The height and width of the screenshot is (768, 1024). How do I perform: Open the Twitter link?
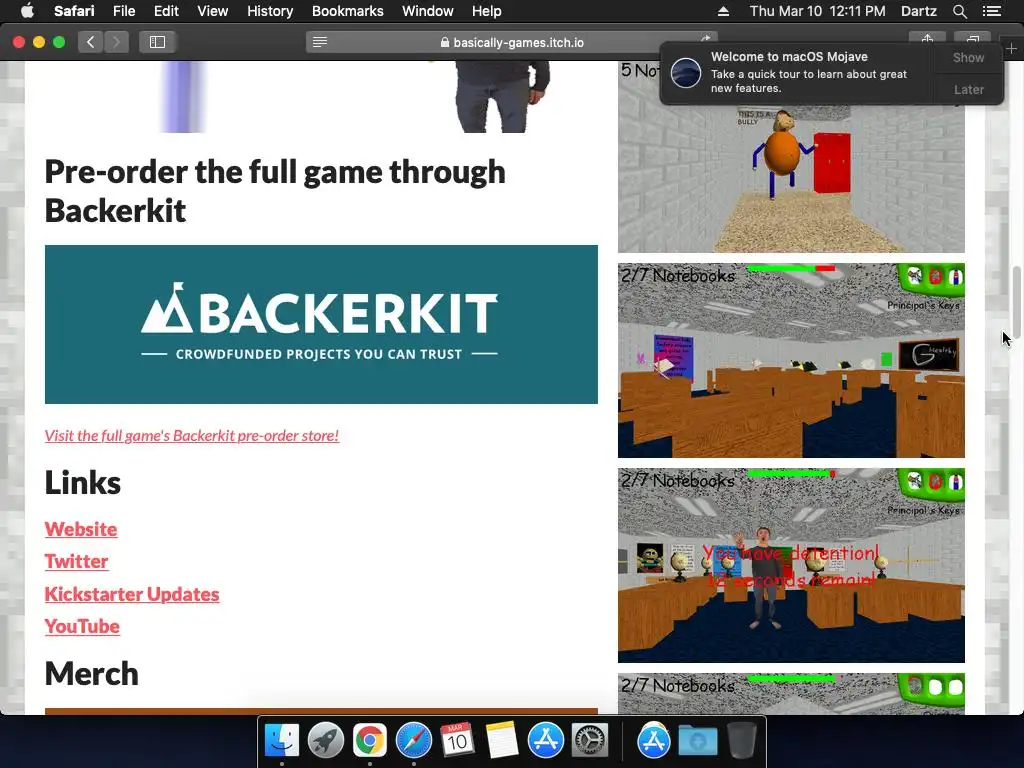[76, 561]
